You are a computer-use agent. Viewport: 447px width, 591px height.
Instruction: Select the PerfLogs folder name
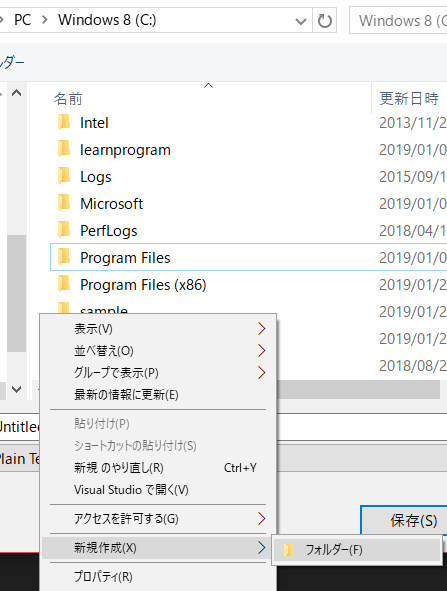(109, 231)
